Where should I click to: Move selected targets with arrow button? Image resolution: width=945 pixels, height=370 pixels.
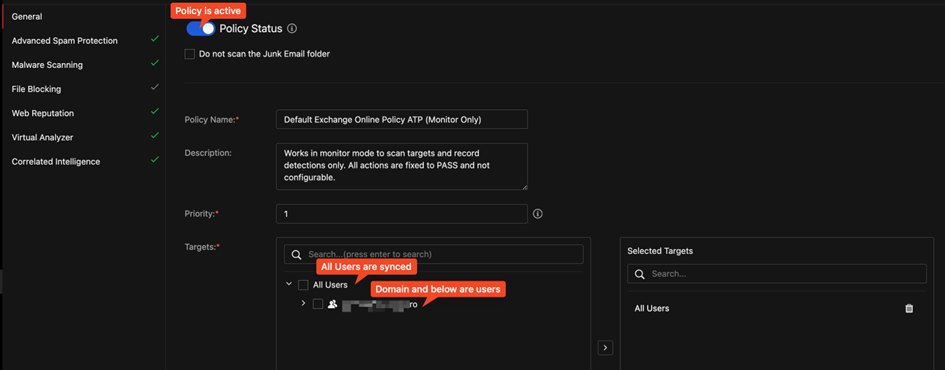click(605, 348)
